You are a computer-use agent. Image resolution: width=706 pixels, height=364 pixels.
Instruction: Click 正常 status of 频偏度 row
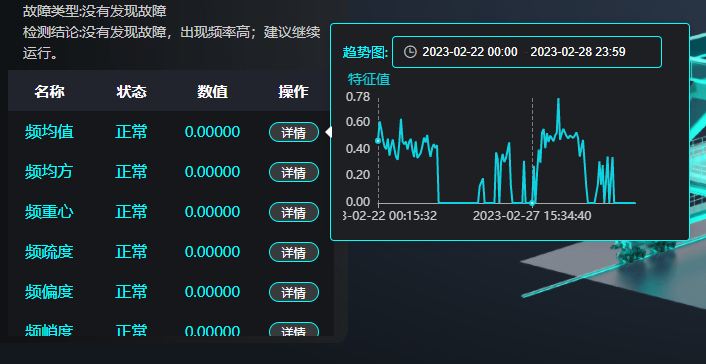click(x=131, y=291)
